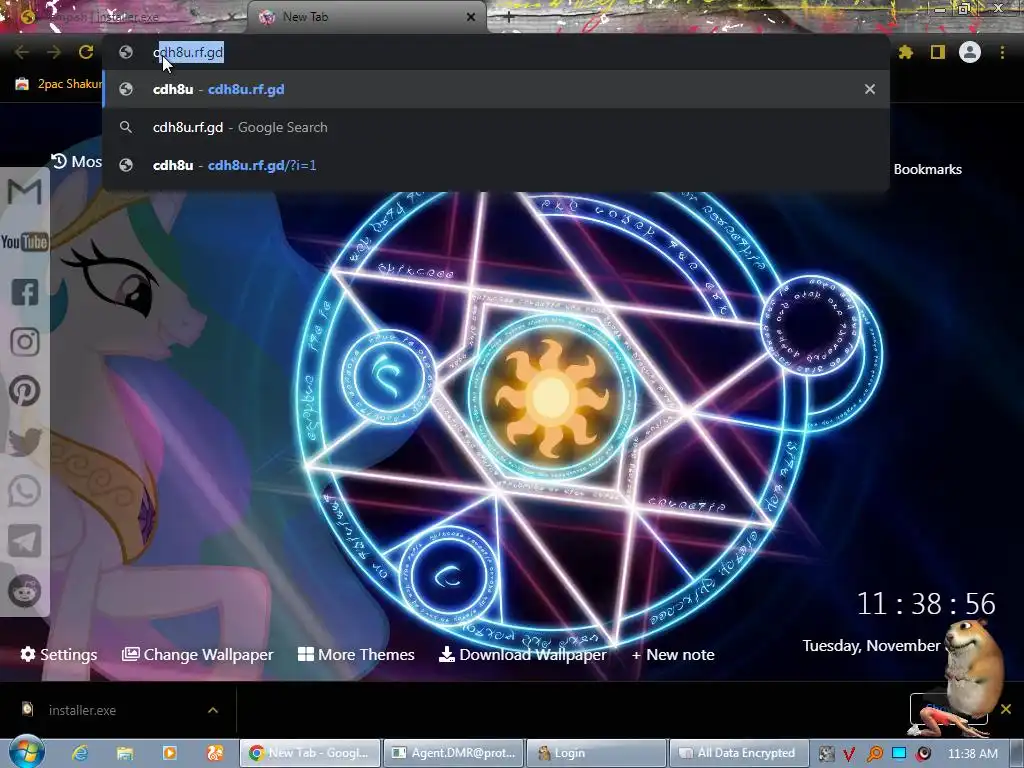The width and height of the screenshot is (1024, 768).
Task: Open the Twitter sidebar shortcut
Action: coord(25,441)
